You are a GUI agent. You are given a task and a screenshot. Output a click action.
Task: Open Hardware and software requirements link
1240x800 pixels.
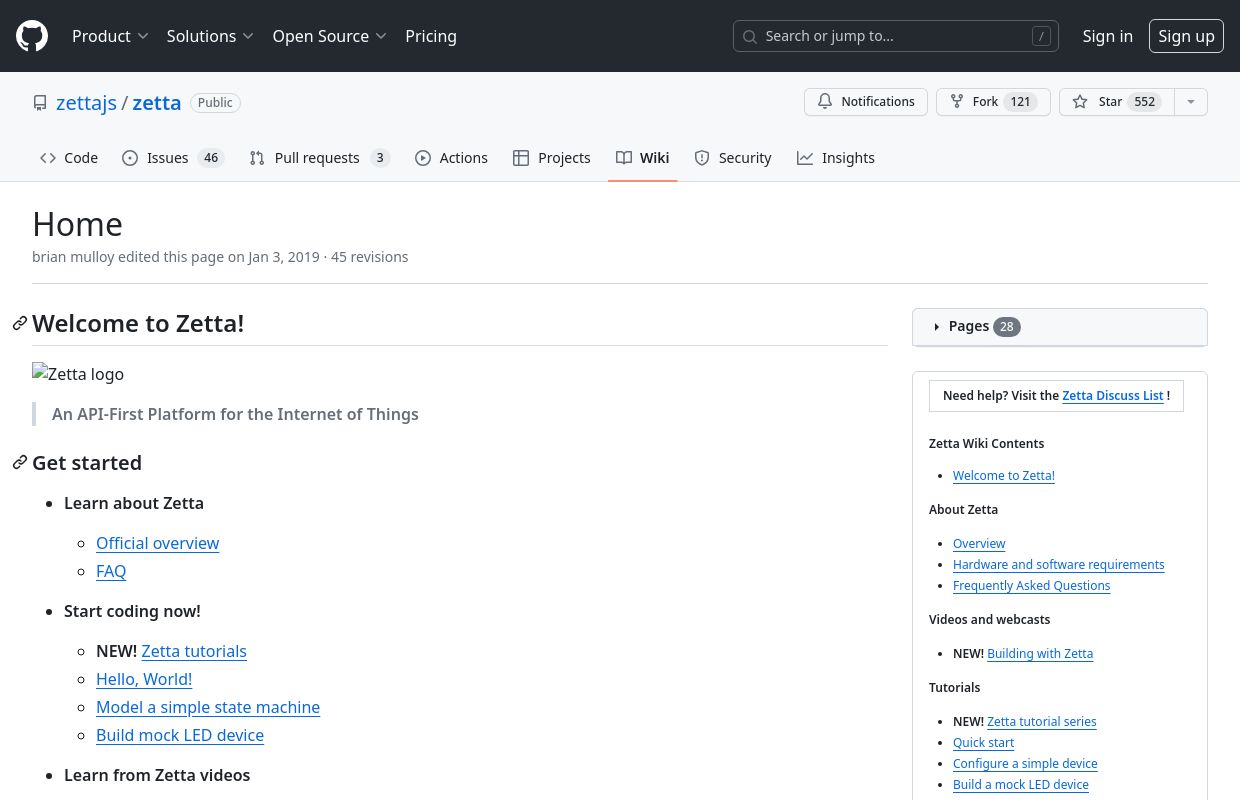(x=1059, y=565)
